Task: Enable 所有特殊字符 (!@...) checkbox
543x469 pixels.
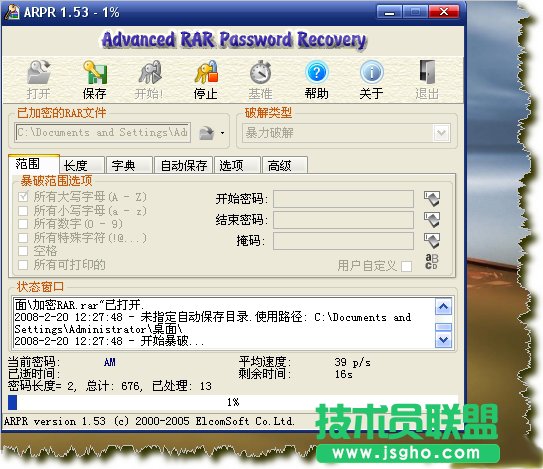Action: click(x=23, y=238)
